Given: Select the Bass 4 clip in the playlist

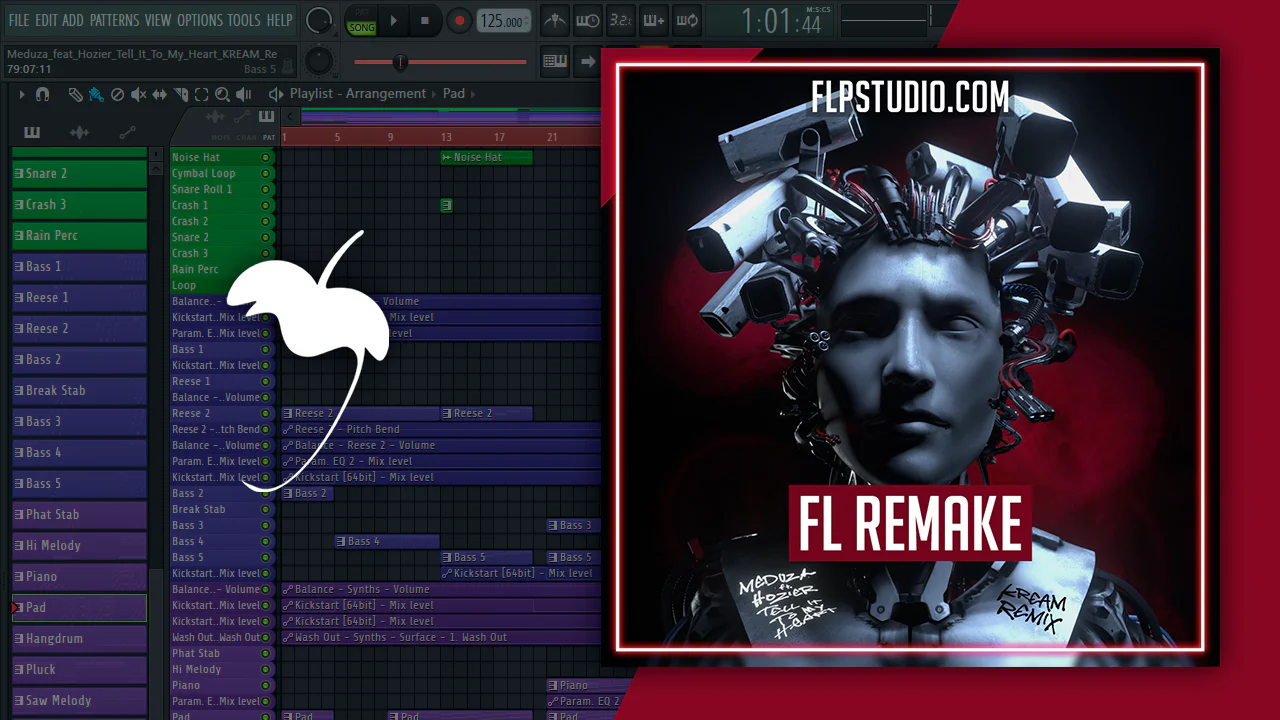Looking at the screenshot, I should tap(387, 542).
